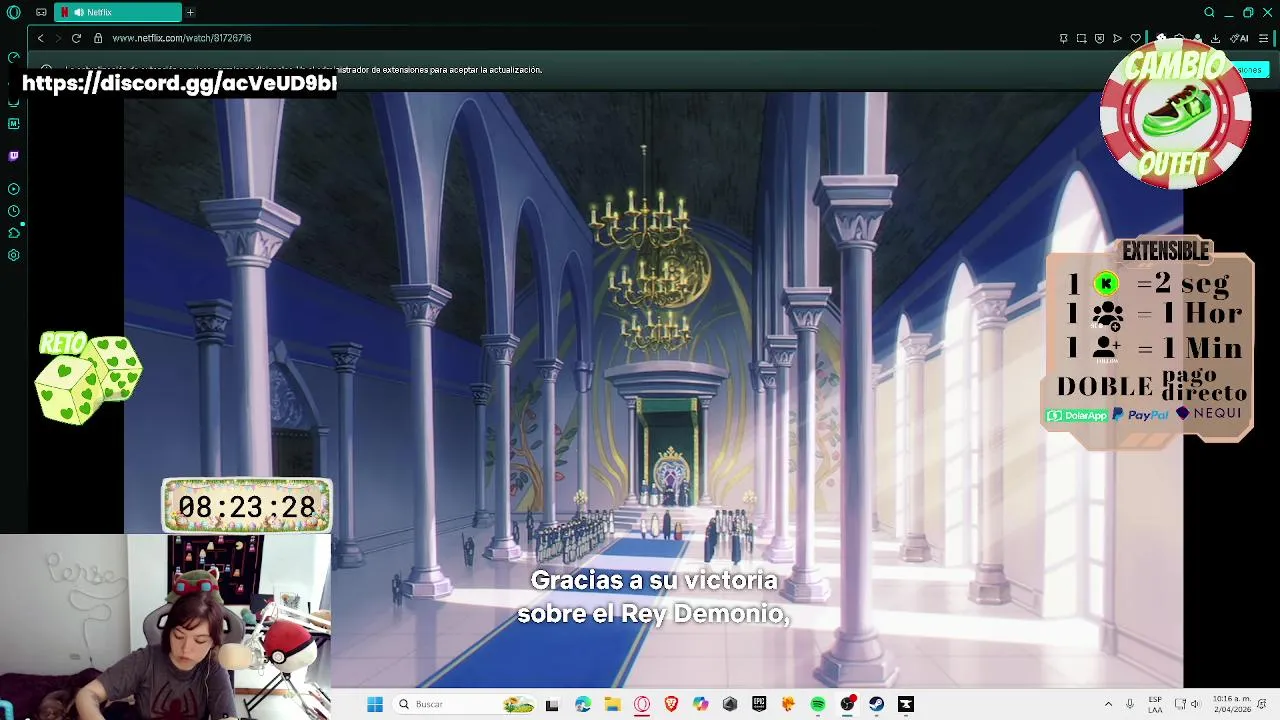Click the pin icon in address bar
Screen dimensions: 1280x720
click(1063, 38)
